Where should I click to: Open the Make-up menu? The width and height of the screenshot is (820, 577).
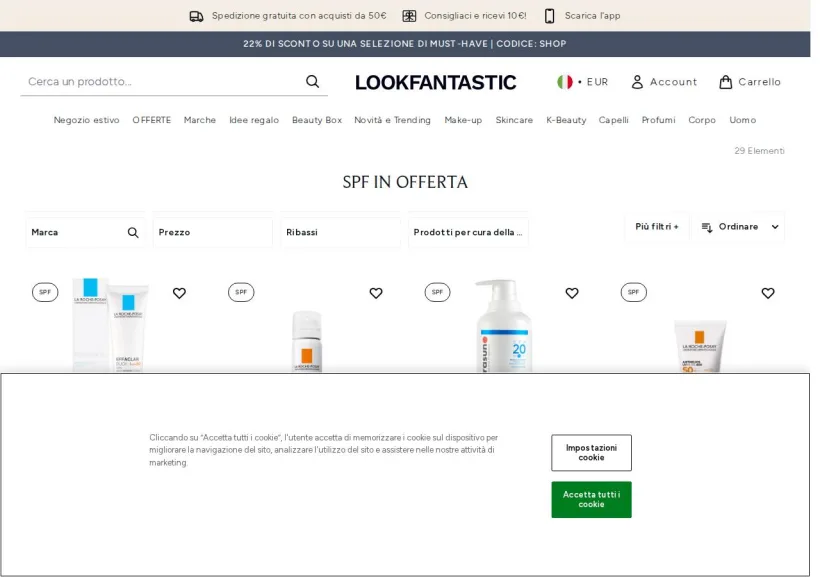463,120
